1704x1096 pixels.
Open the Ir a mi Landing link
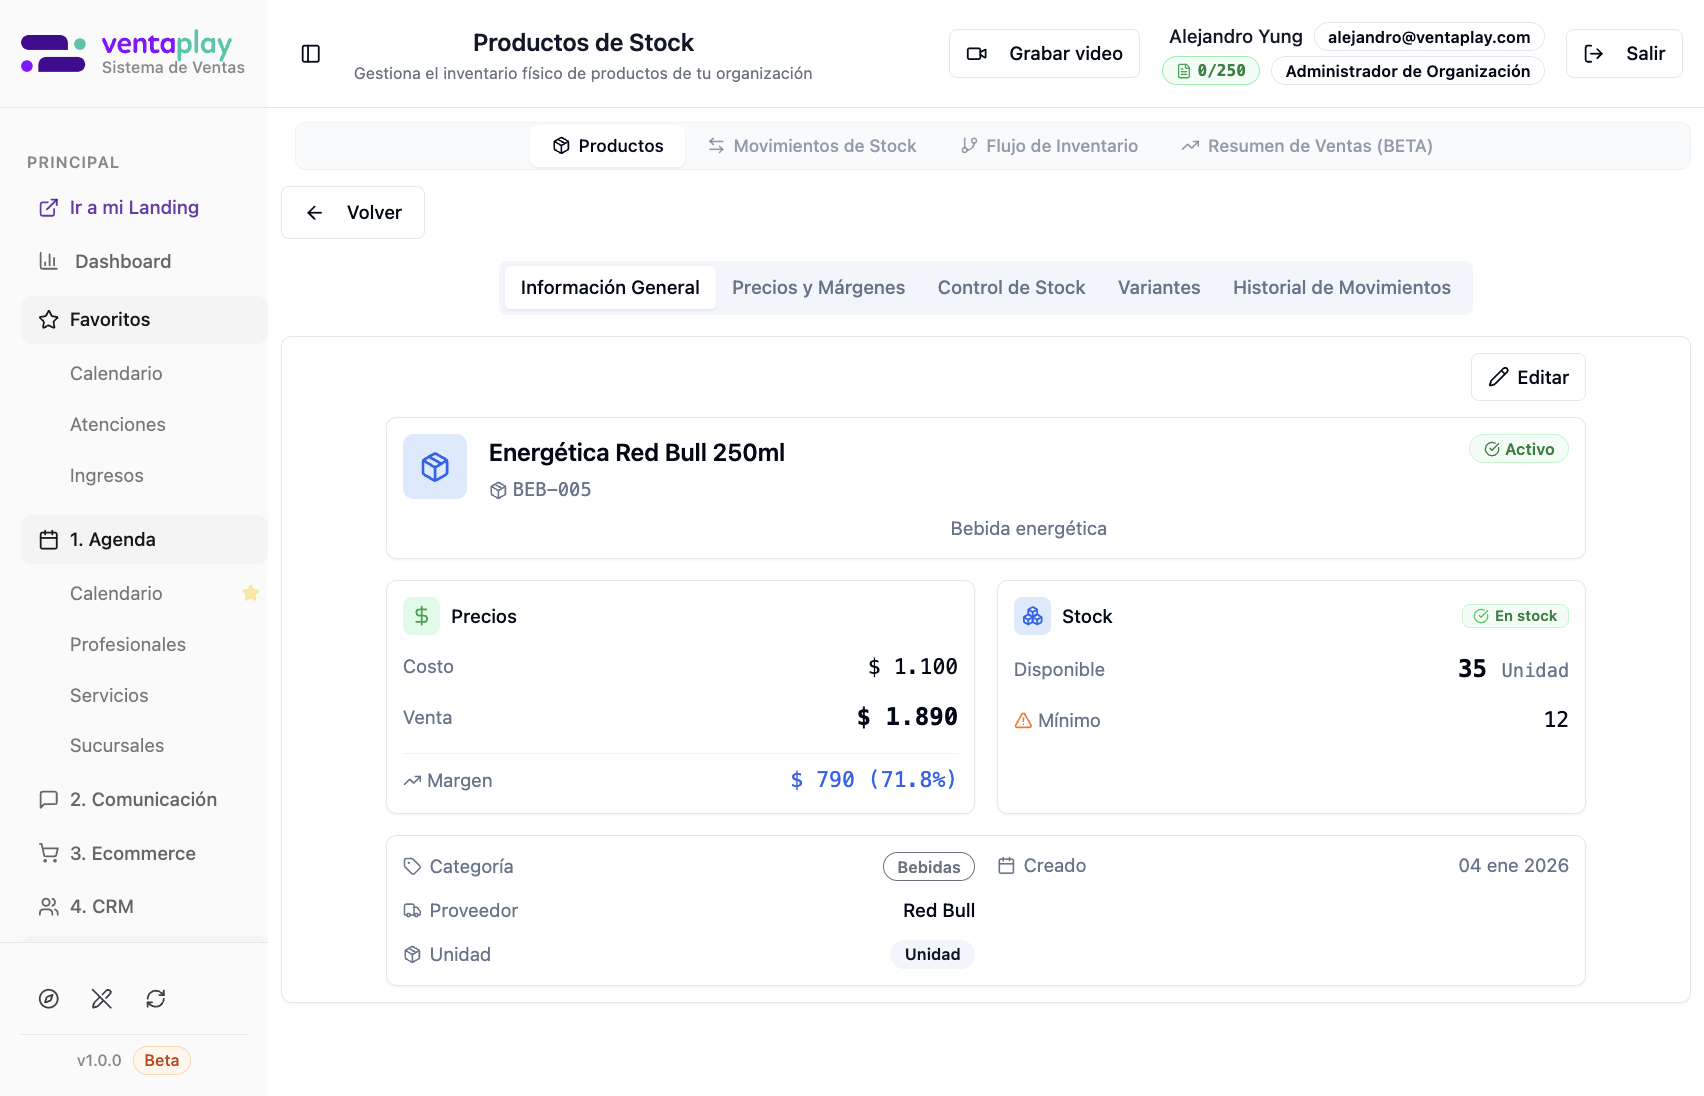click(x=134, y=208)
